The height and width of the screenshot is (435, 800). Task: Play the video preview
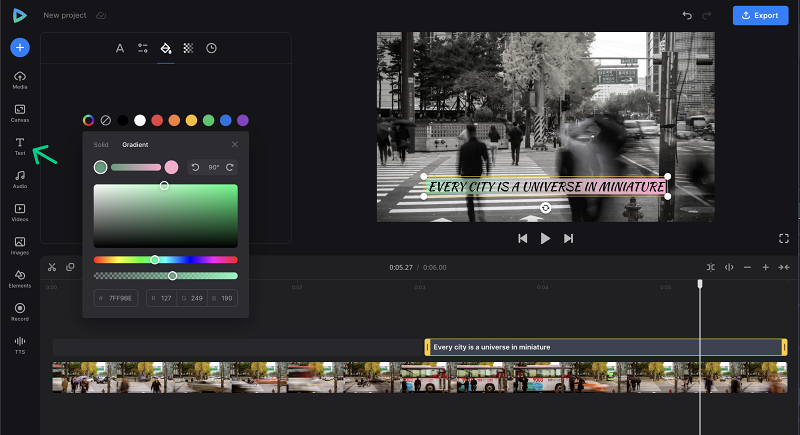click(545, 239)
